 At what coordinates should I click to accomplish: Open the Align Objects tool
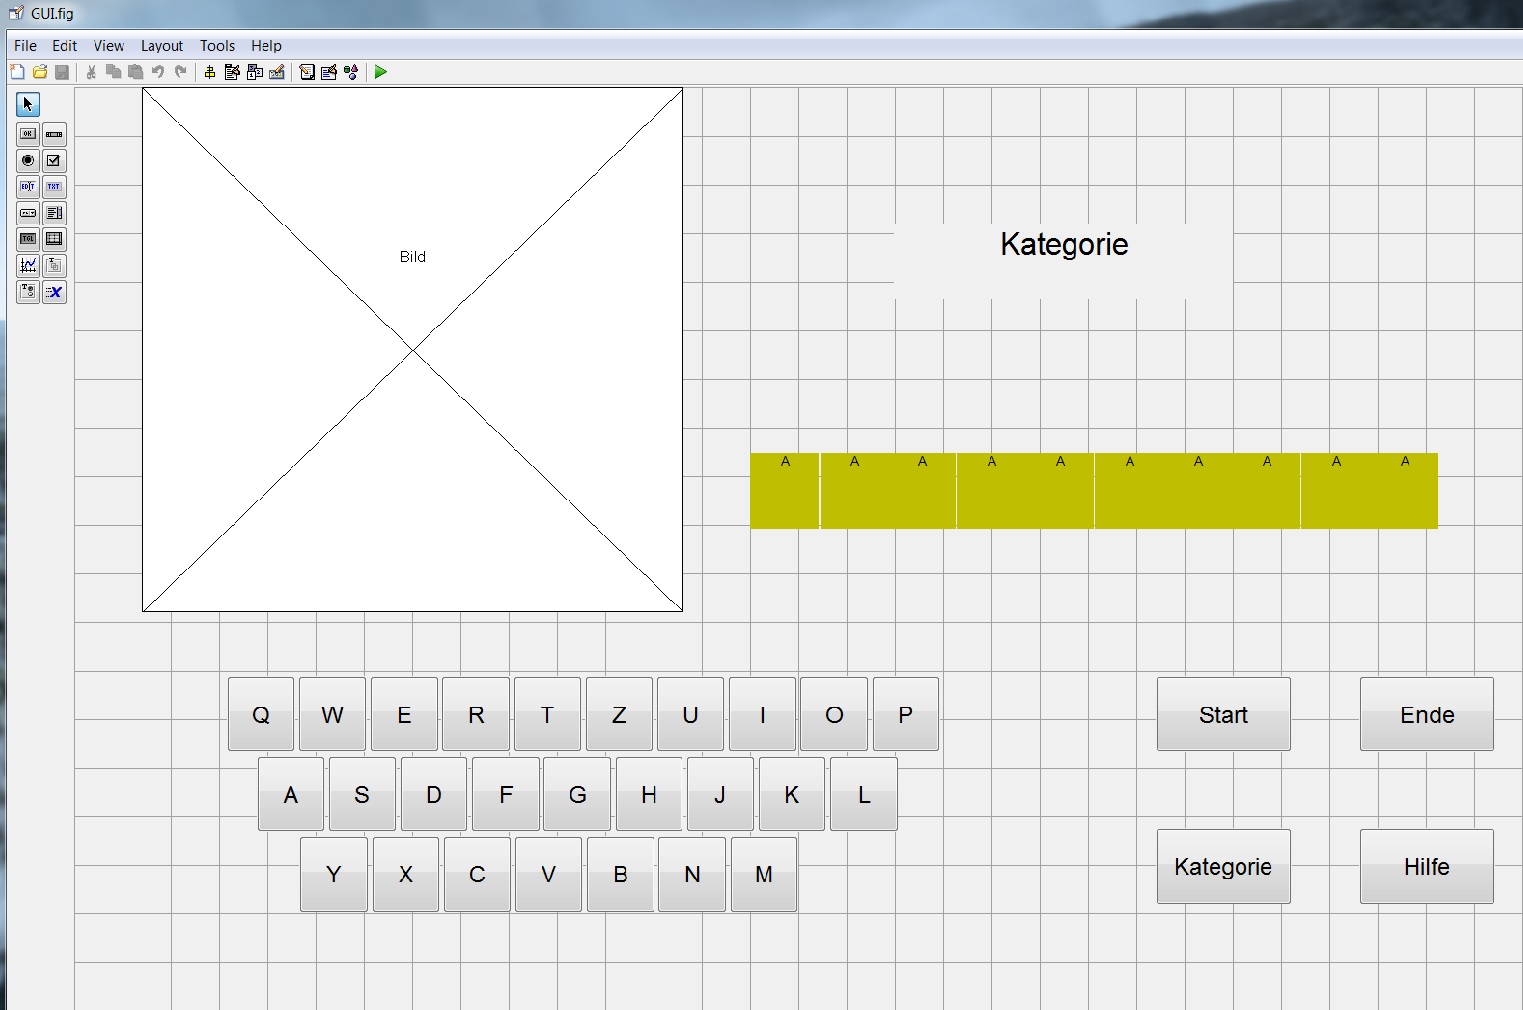(210, 72)
